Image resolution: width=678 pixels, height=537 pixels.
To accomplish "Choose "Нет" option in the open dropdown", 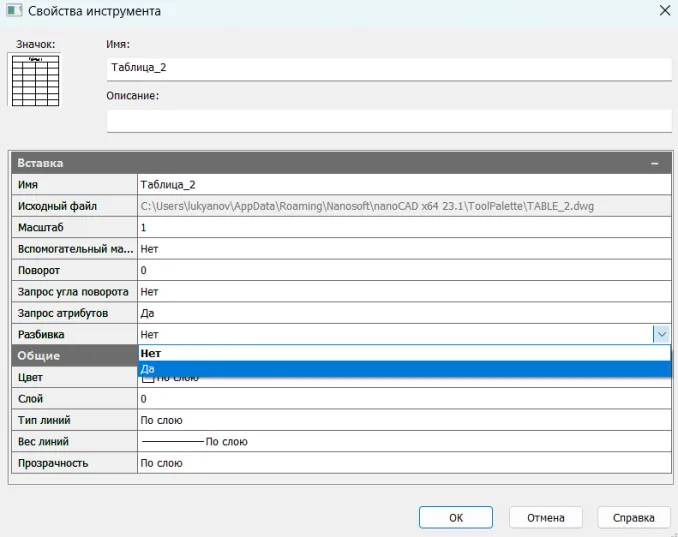I will (403, 353).
